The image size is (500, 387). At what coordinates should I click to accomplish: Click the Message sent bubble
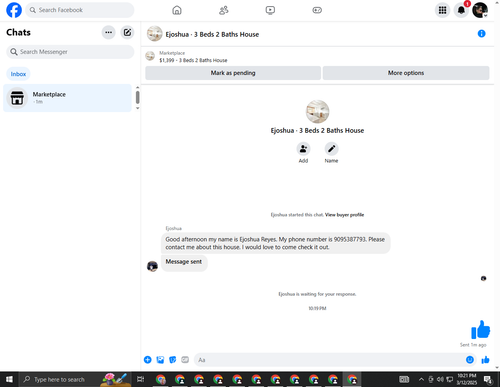point(184,262)
